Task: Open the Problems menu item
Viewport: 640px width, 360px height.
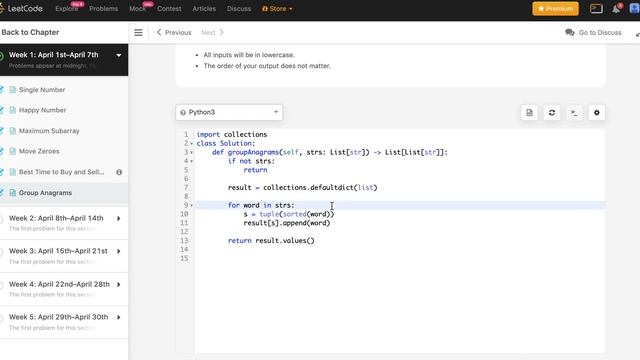Action: click(103, 9)
